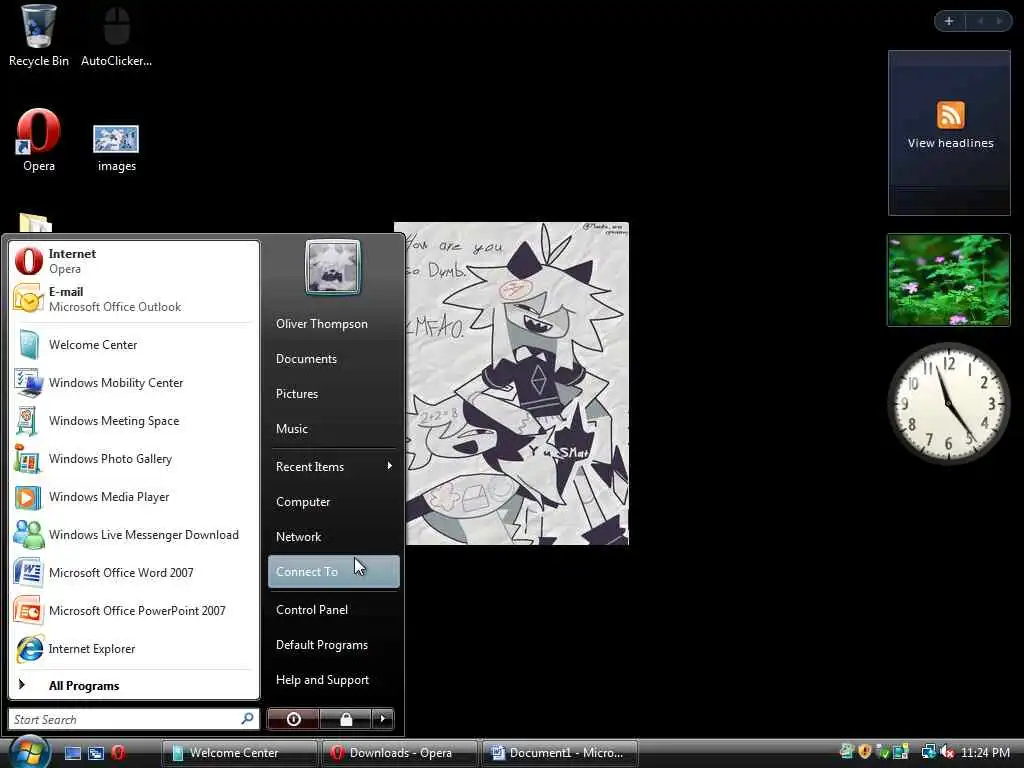Viewport: 1024px width, 768px height.
Task: Open the Opera desktop shortcut icon
Action: (39, 139)
